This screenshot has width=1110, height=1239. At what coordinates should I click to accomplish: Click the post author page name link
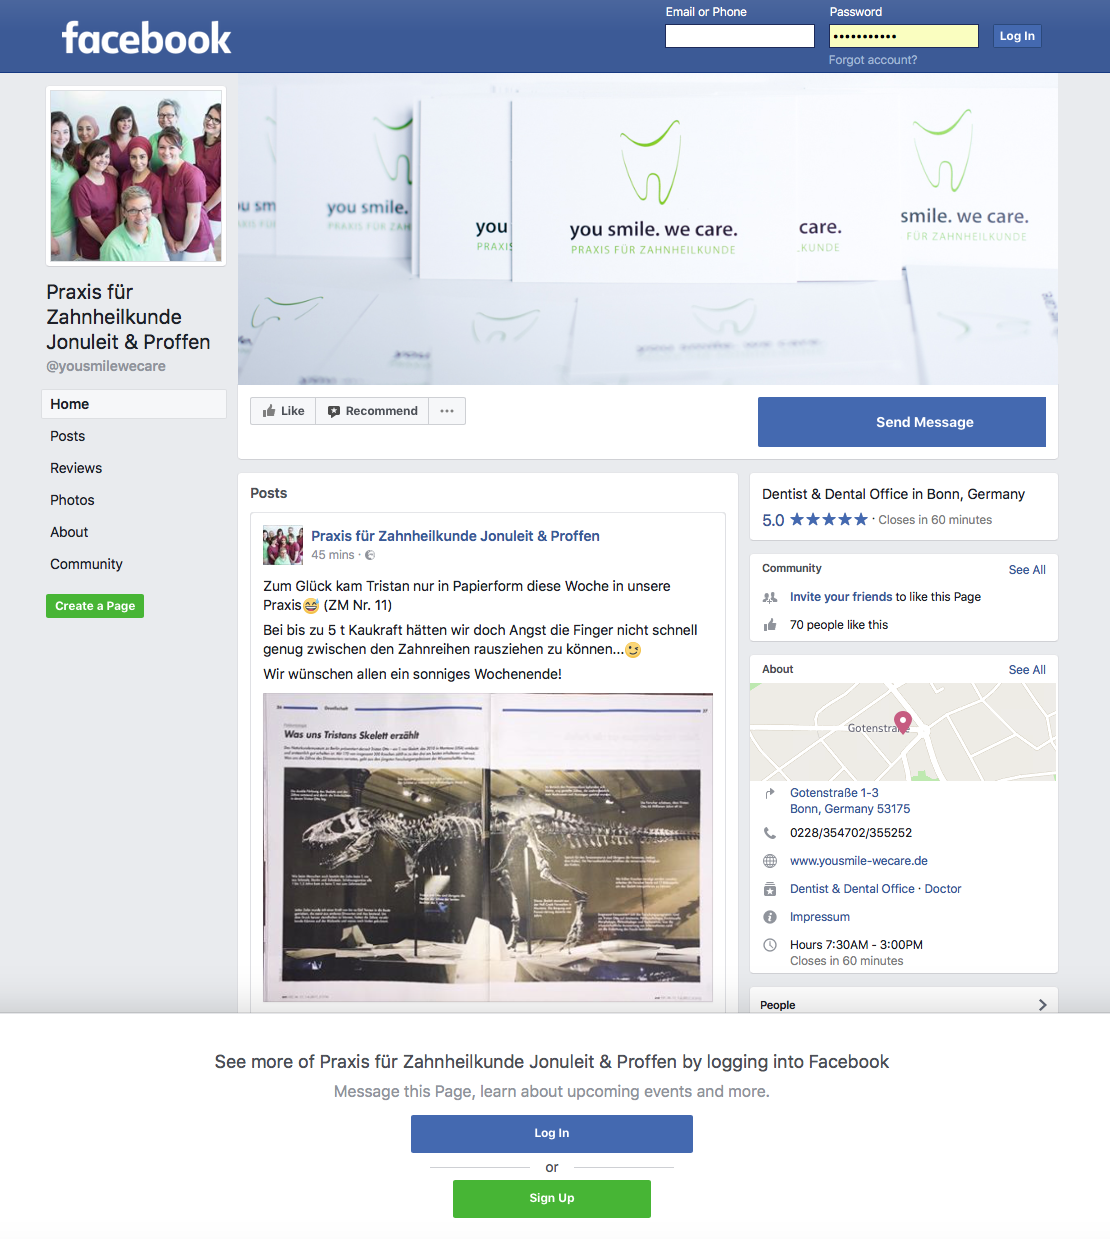click(x=455, y=536)
